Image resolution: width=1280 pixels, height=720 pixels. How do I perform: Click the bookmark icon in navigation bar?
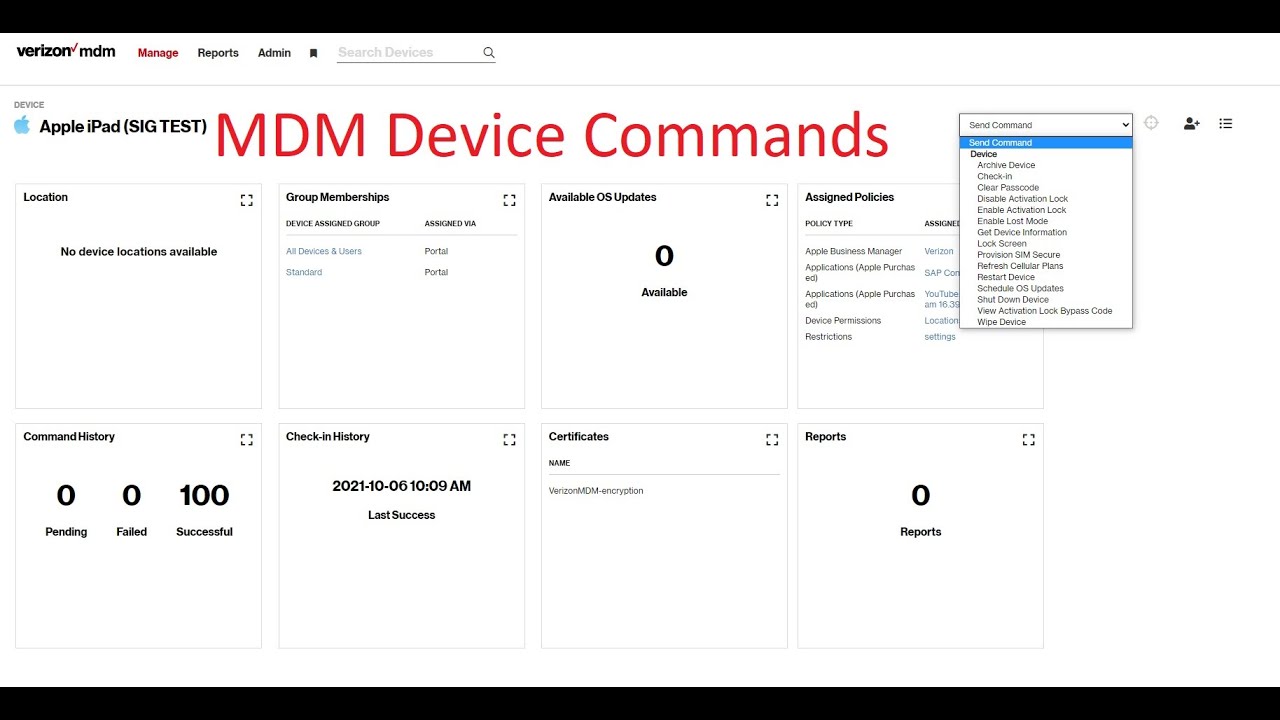tap(313, 53)
